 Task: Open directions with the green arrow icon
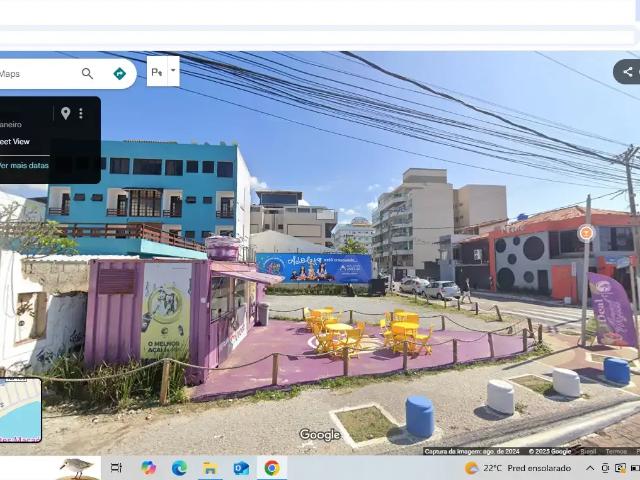pos(119,73)
